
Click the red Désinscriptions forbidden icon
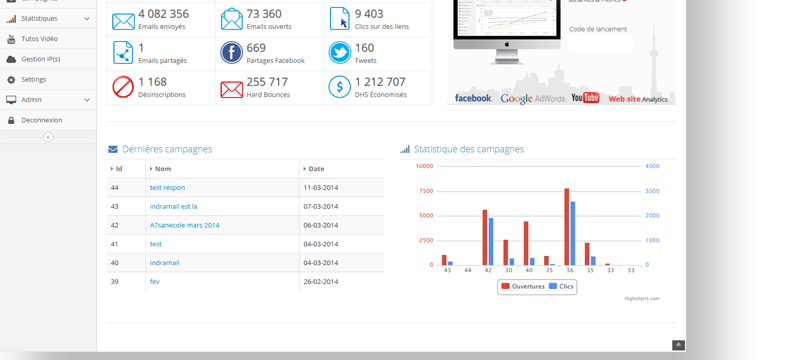point(123,87)
